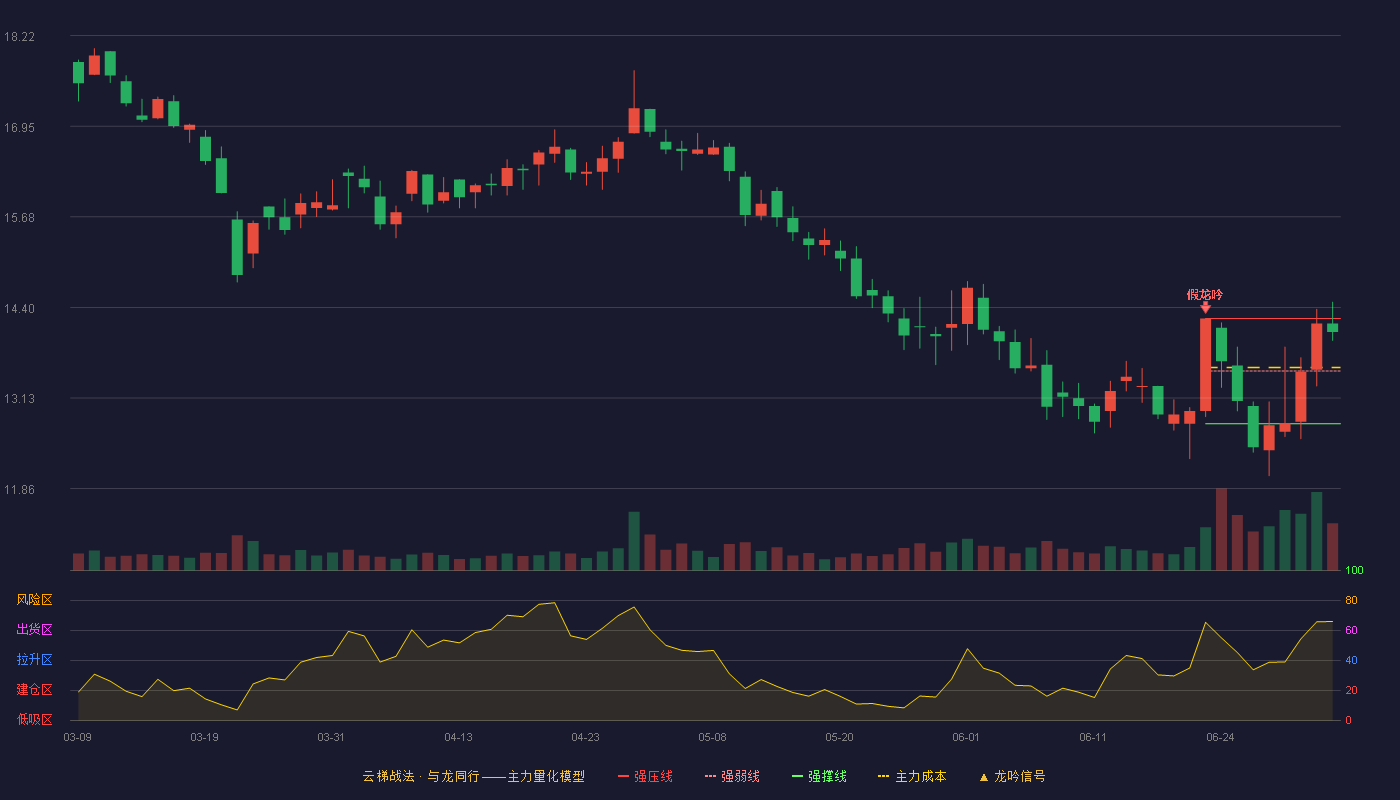
Task: Click the 14.40 price axis label
Action: [19, 309]
